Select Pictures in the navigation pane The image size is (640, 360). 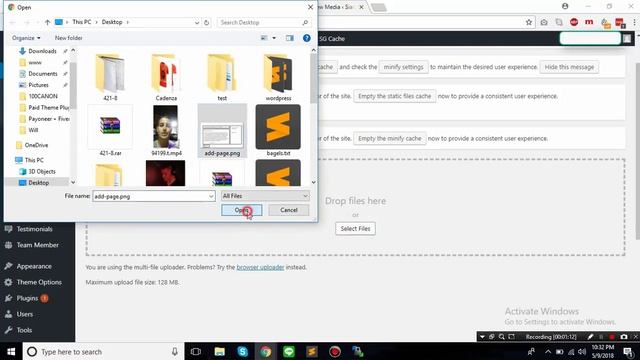point(38,85)
